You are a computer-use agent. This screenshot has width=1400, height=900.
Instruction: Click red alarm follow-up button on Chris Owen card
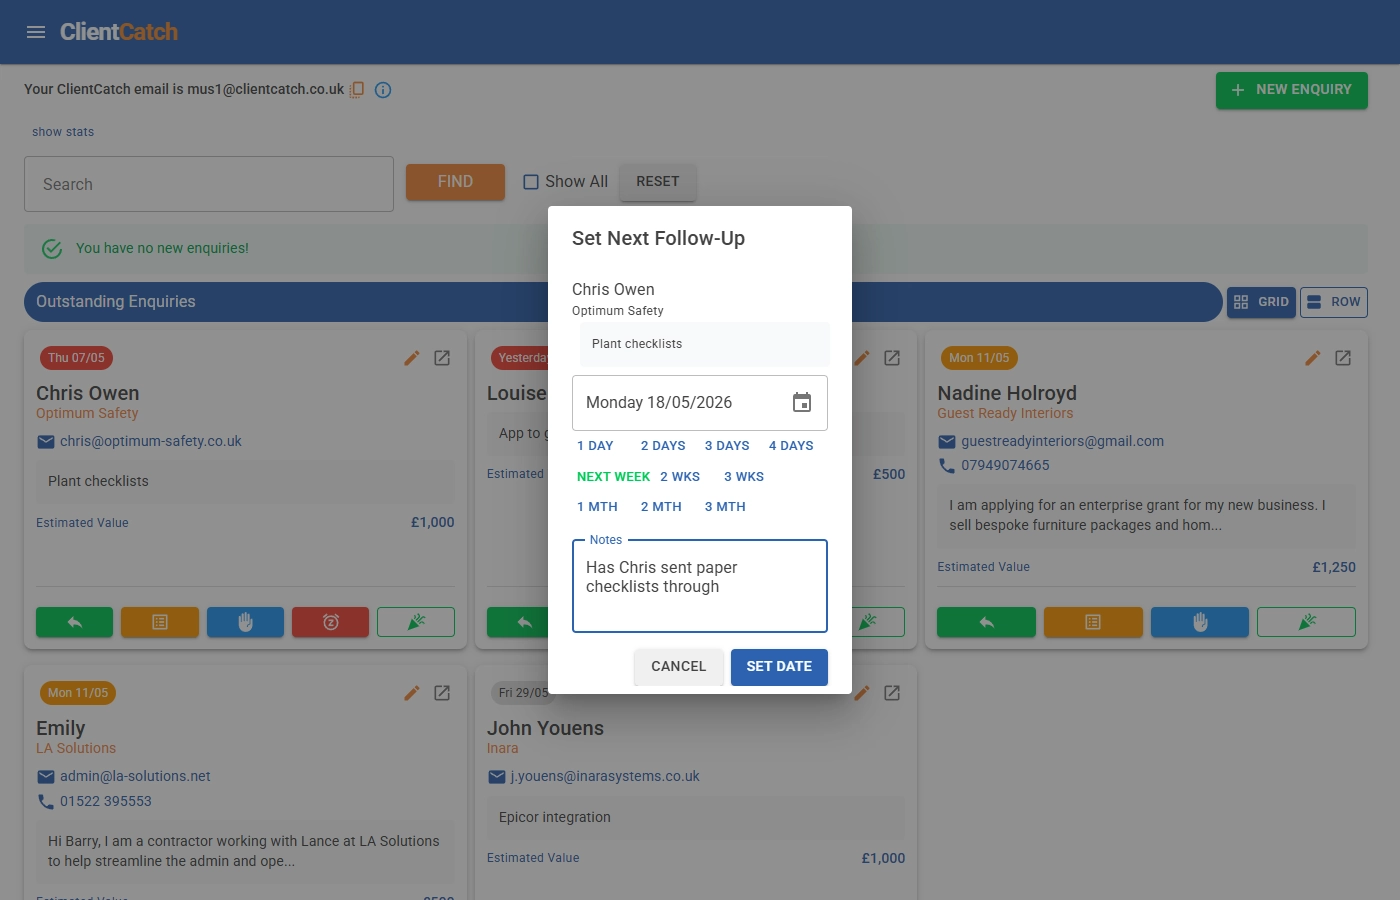[x=331, y=622]
